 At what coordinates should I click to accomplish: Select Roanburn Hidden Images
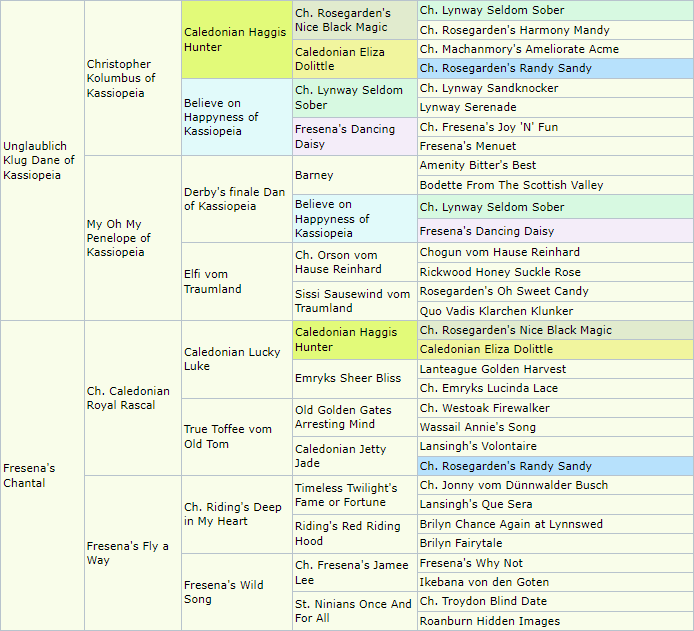pos(489,621)
